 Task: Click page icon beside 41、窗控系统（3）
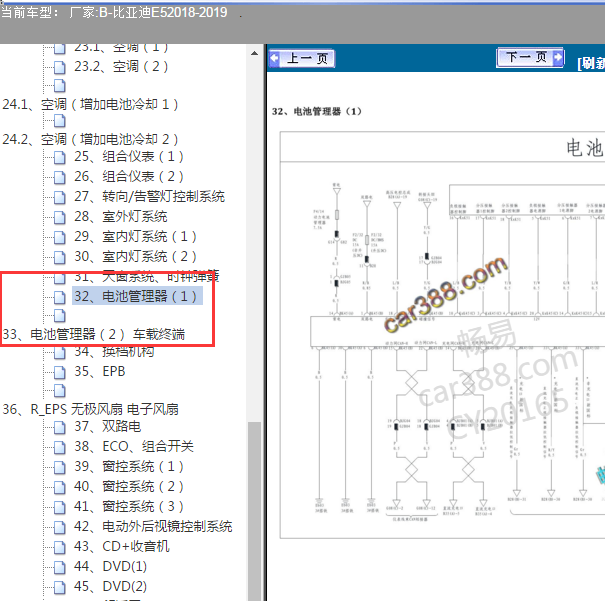[59, 507]
